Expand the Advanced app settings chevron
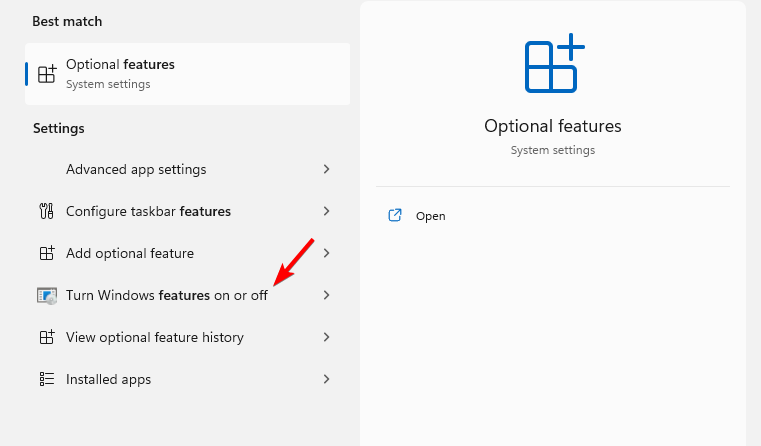Image resolution: width=761 pixels, height=446 pixels. (x=326, y=169)
